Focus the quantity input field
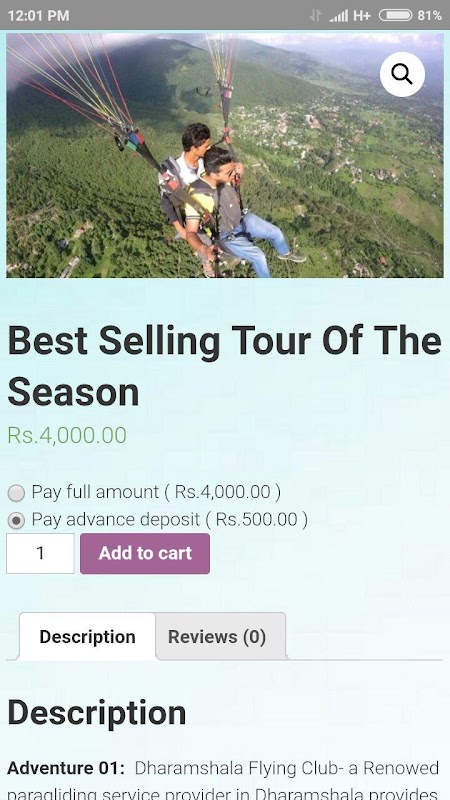The width and height of the screenshot is (450, 800). point(40,554)
